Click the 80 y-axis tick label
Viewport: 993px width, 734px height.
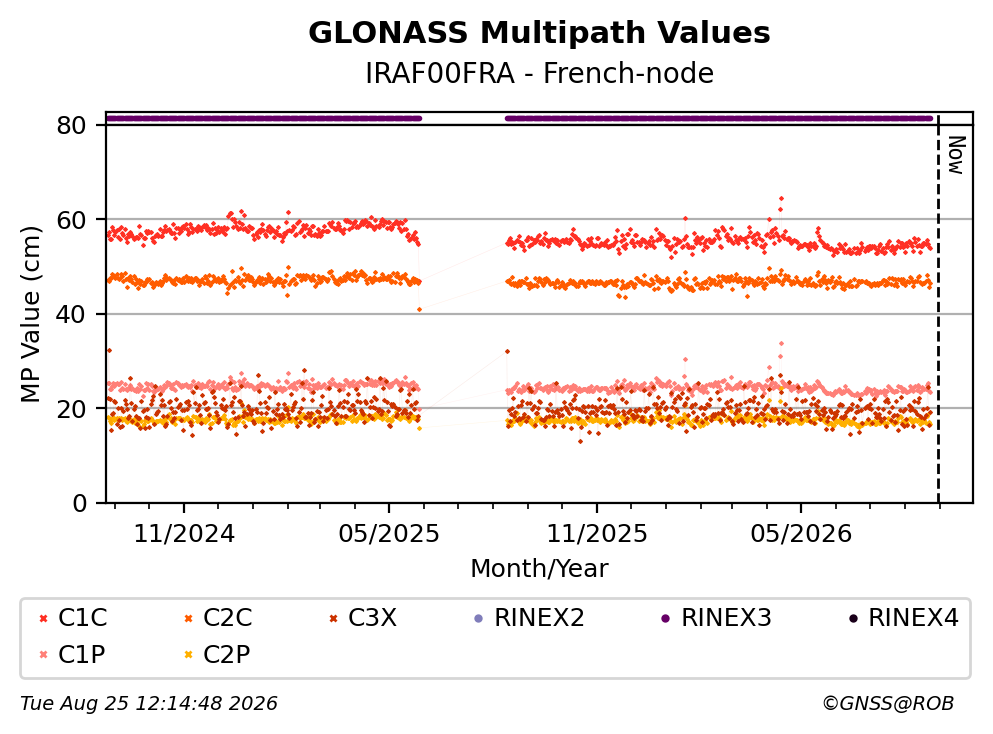pyautogui.click(x=71, y=125)
